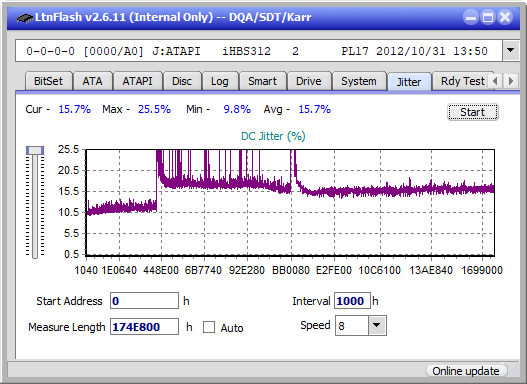527x384 pixels.
Task: Open the Smart tab
Action: 262,81
